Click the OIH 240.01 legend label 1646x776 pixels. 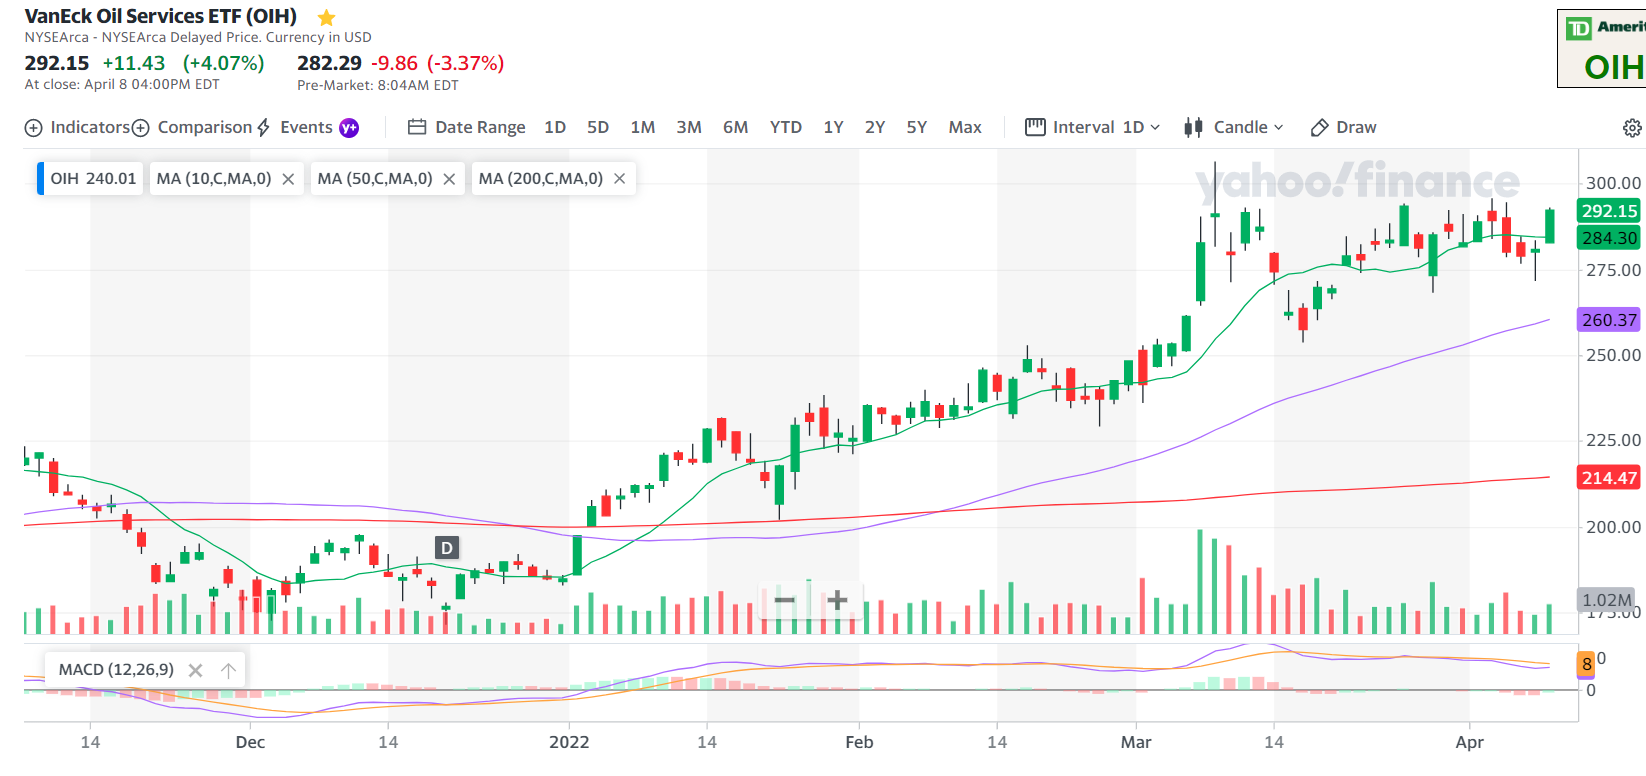92,178
